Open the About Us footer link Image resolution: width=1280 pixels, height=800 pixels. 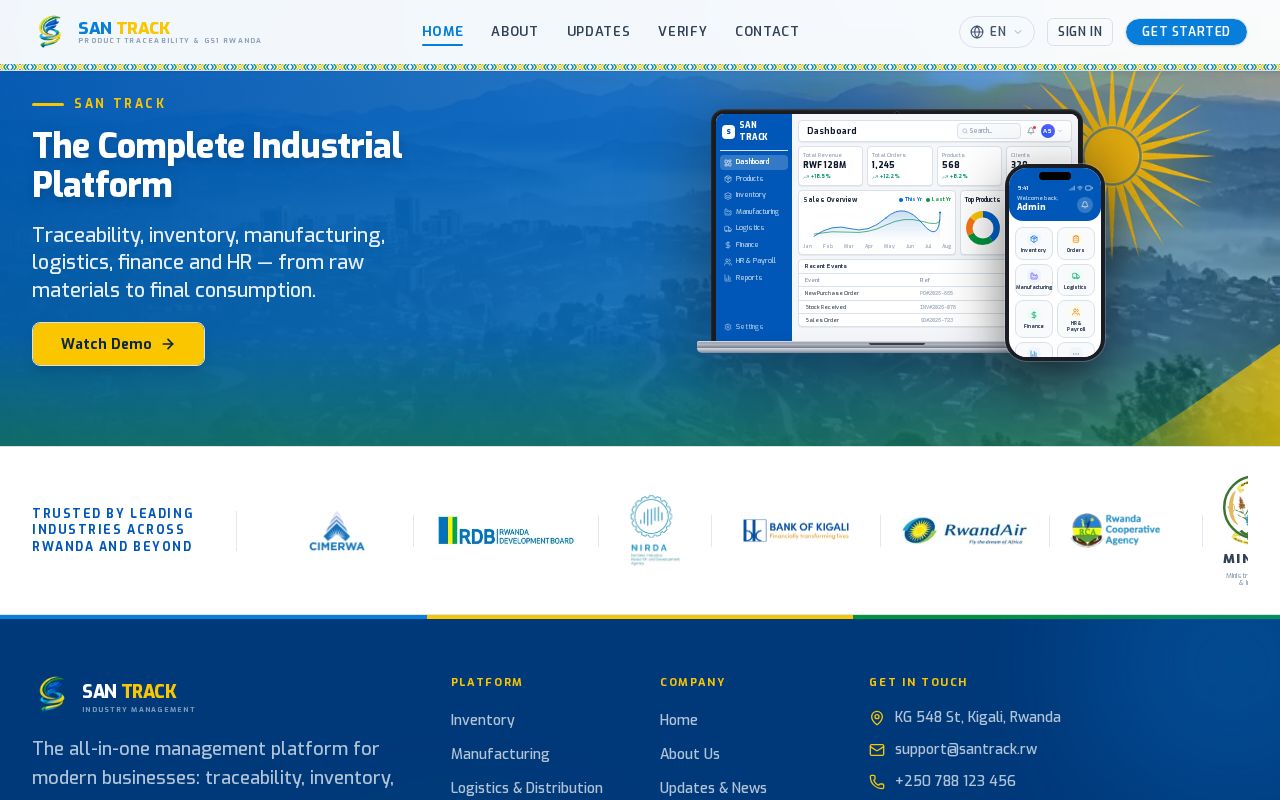point(690,754)
